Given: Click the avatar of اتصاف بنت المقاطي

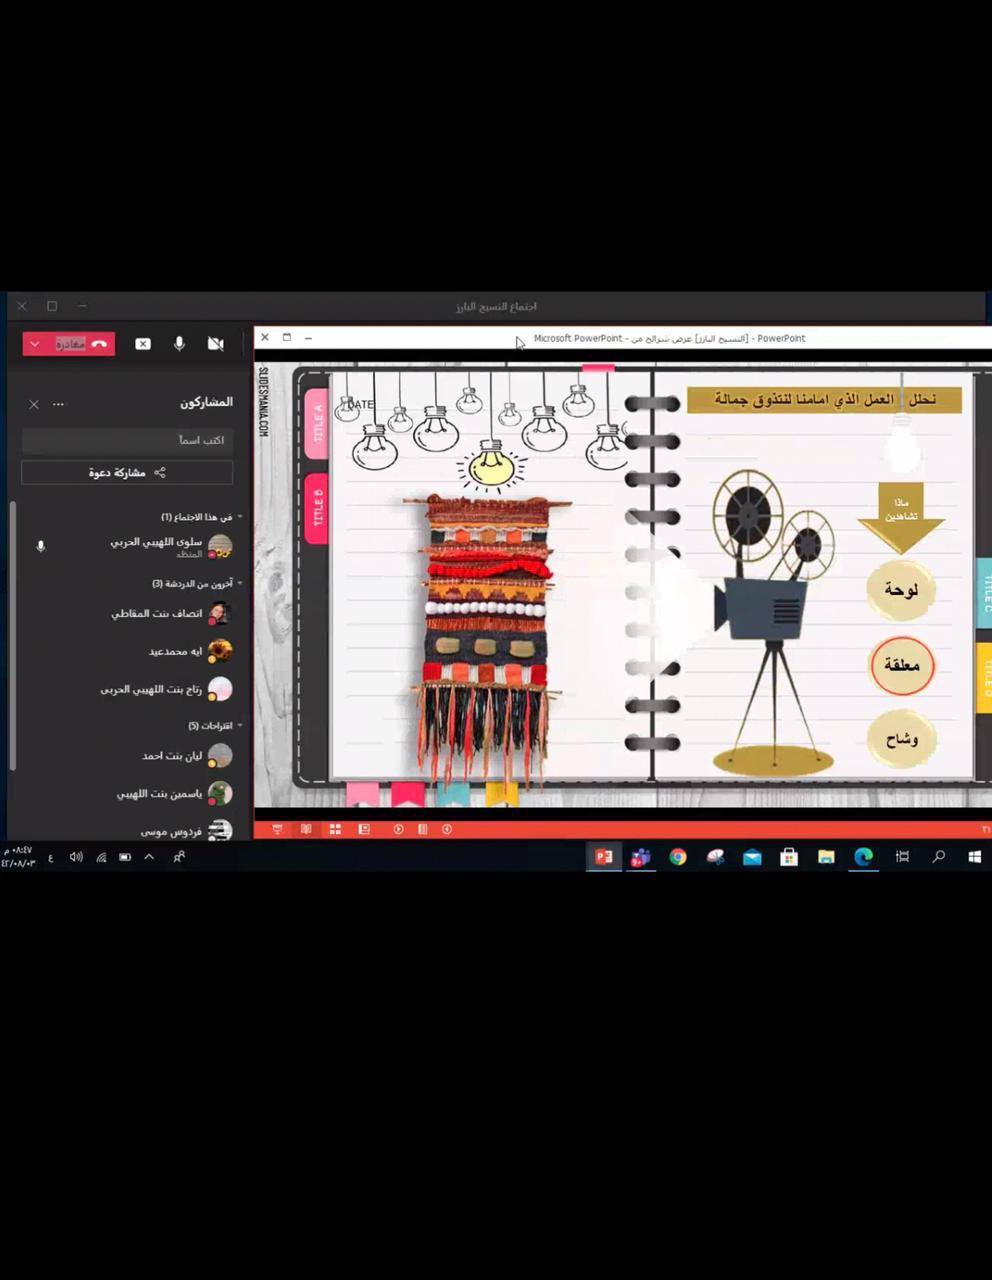Looking at the screenshot, I should point(220,613).
